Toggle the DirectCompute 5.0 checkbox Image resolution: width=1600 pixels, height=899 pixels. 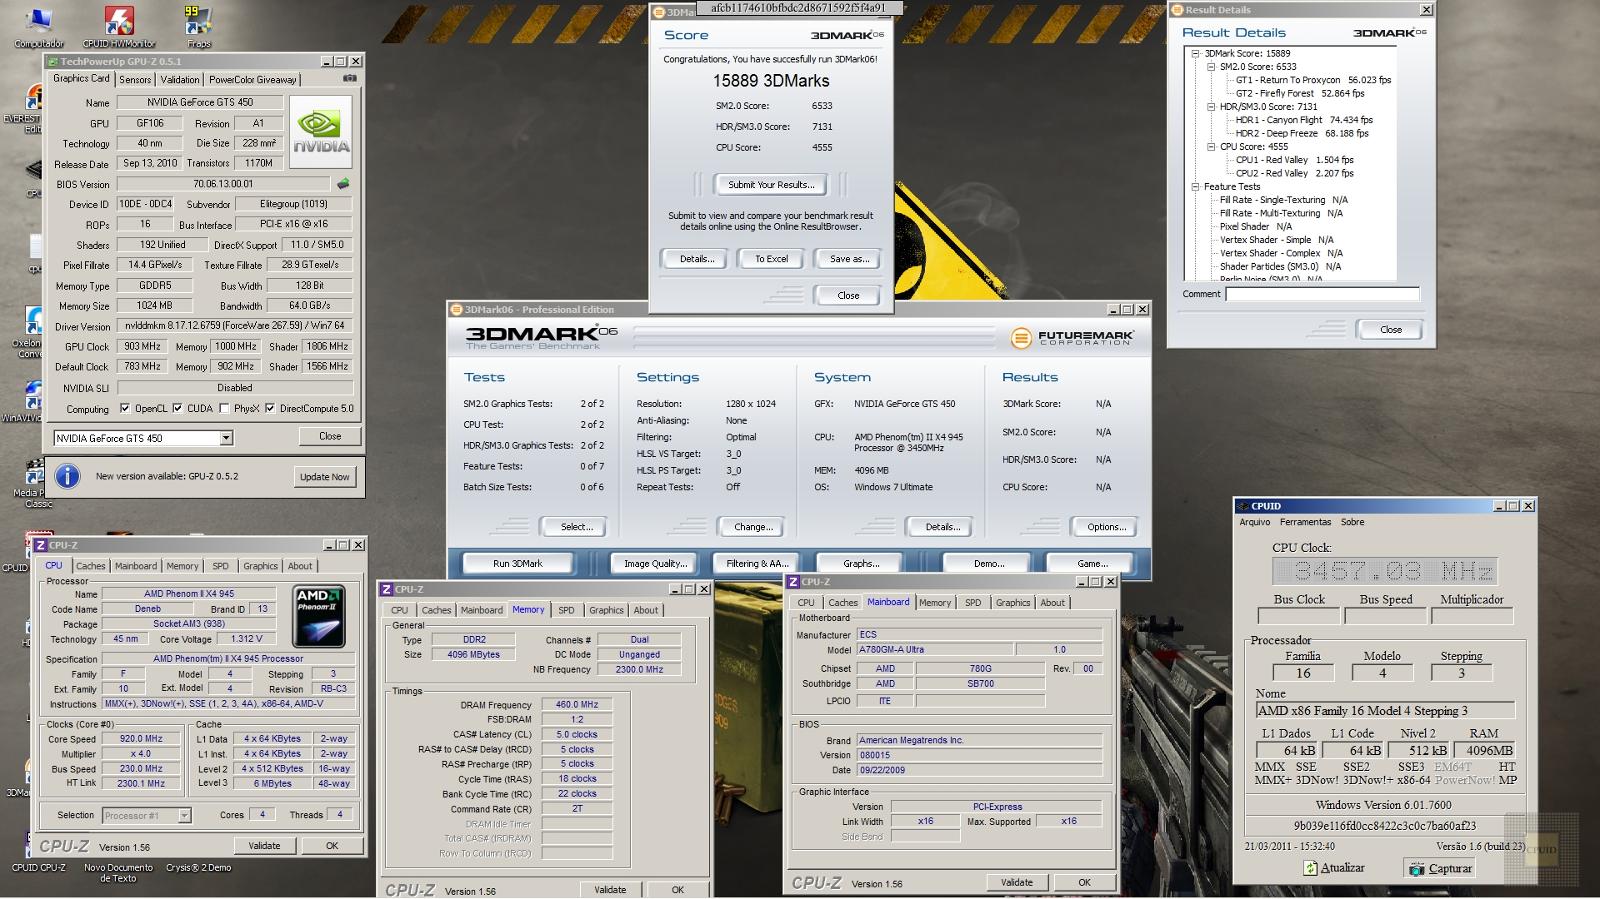point(270,408)
